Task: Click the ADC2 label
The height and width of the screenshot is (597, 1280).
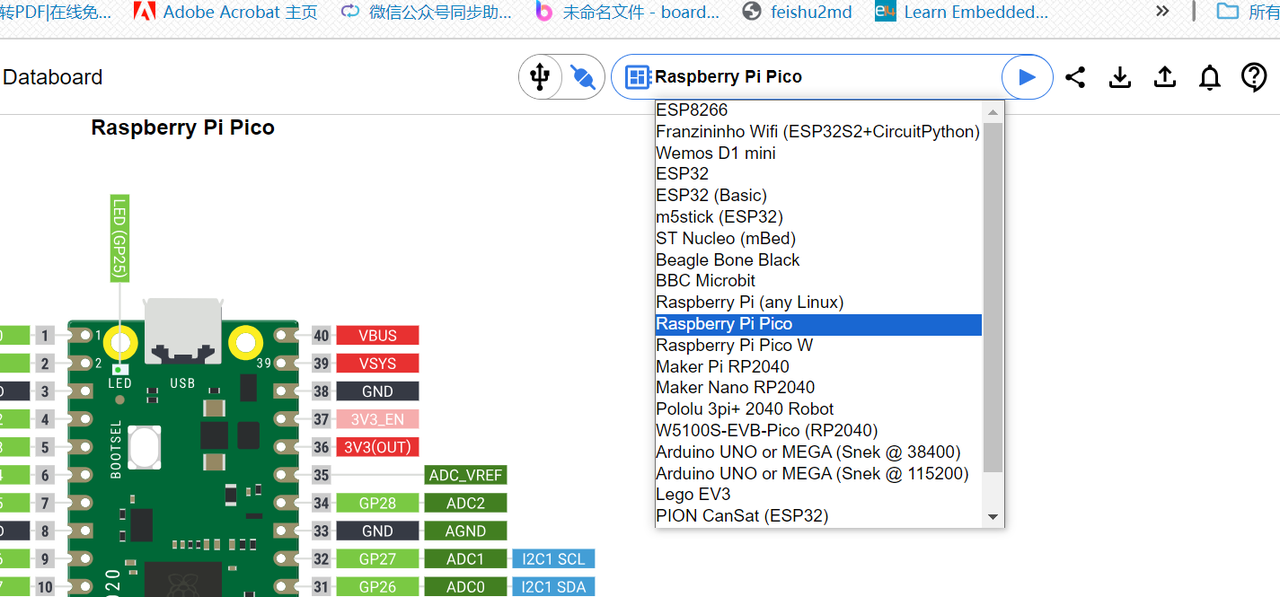Action: (x=466, y=504)
